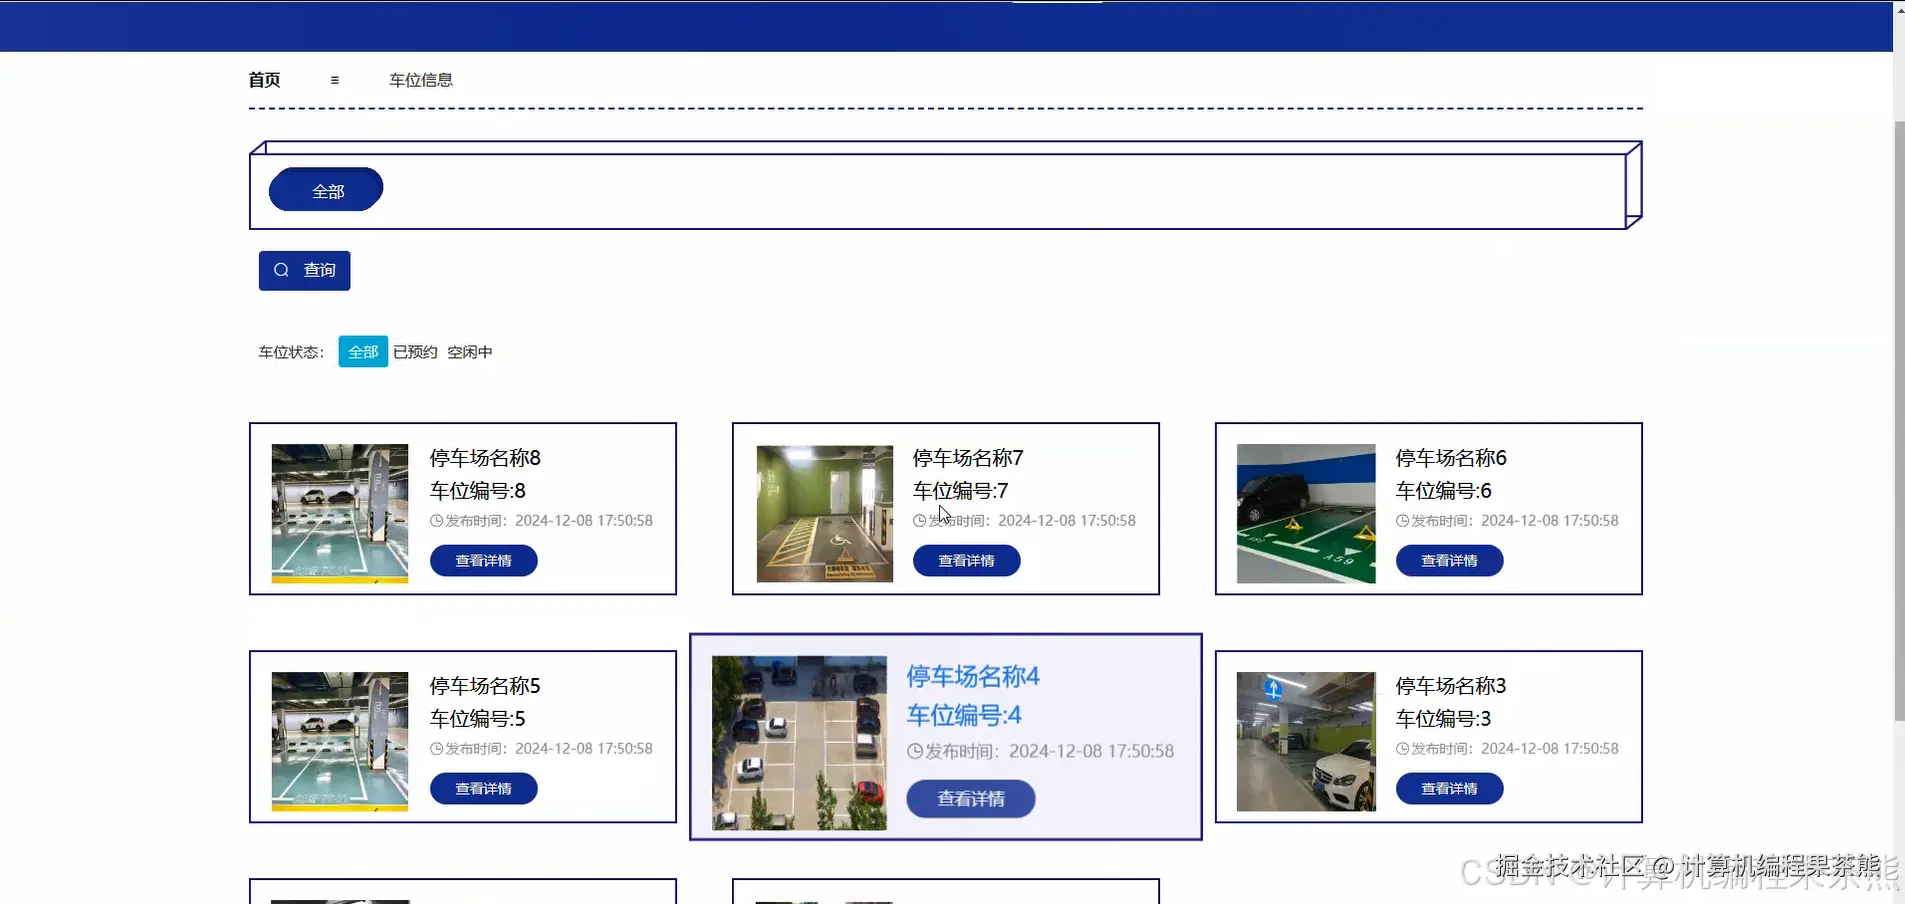Click the clock icon on 停车场名称8 card
1905x904 pixels.
point(436,520)
